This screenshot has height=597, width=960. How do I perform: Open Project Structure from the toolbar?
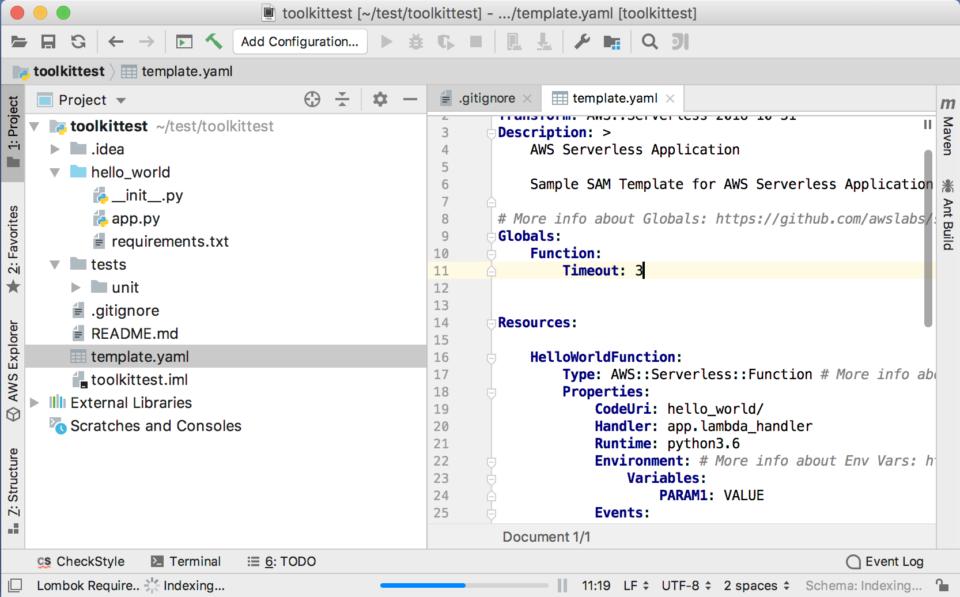coord(612,42)
